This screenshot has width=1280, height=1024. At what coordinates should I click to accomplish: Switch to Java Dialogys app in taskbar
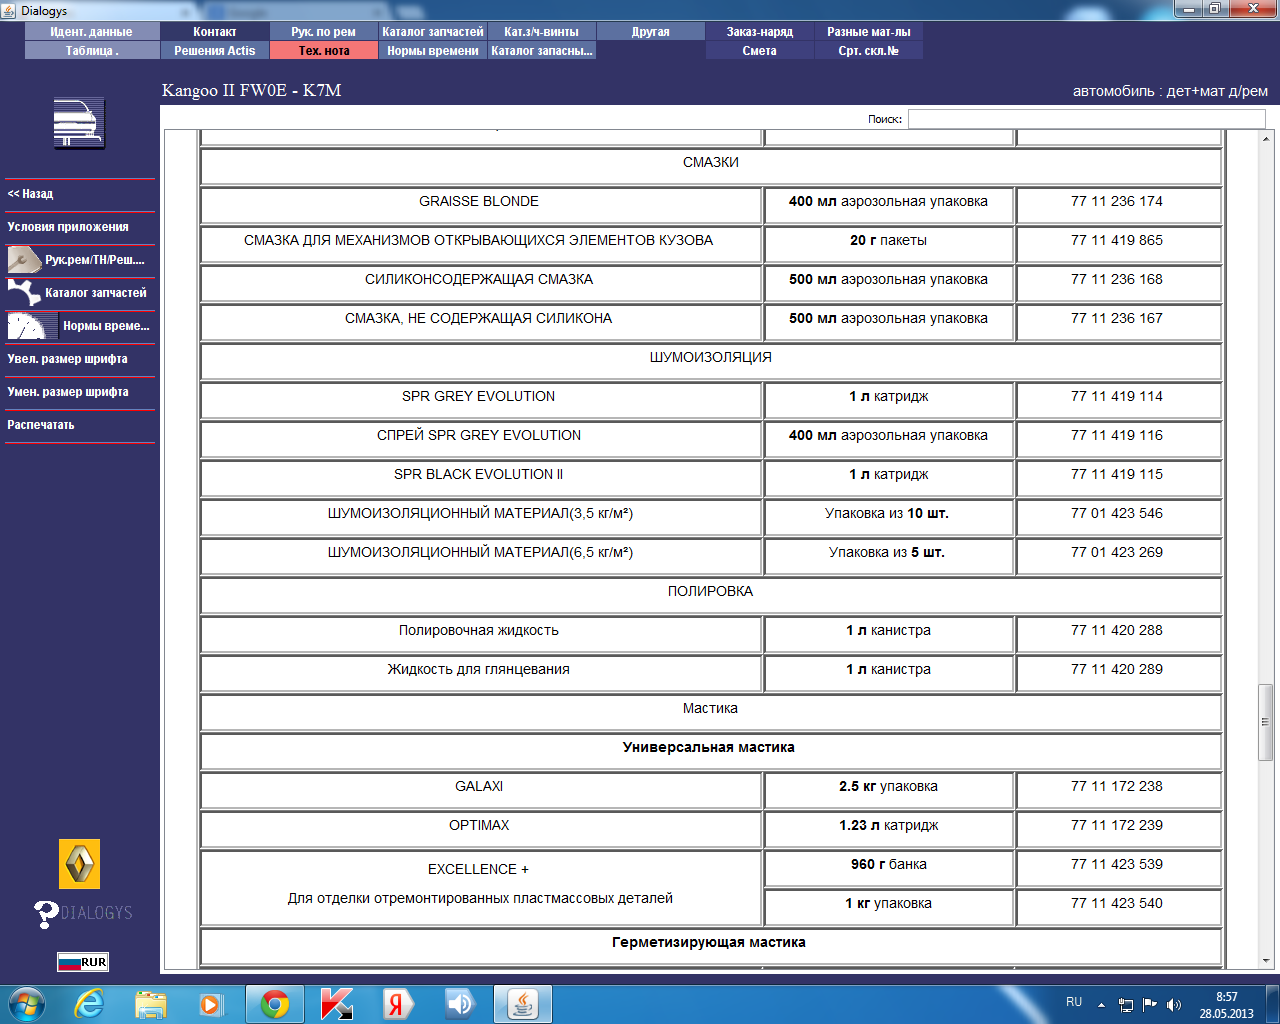pos(522,1004)
